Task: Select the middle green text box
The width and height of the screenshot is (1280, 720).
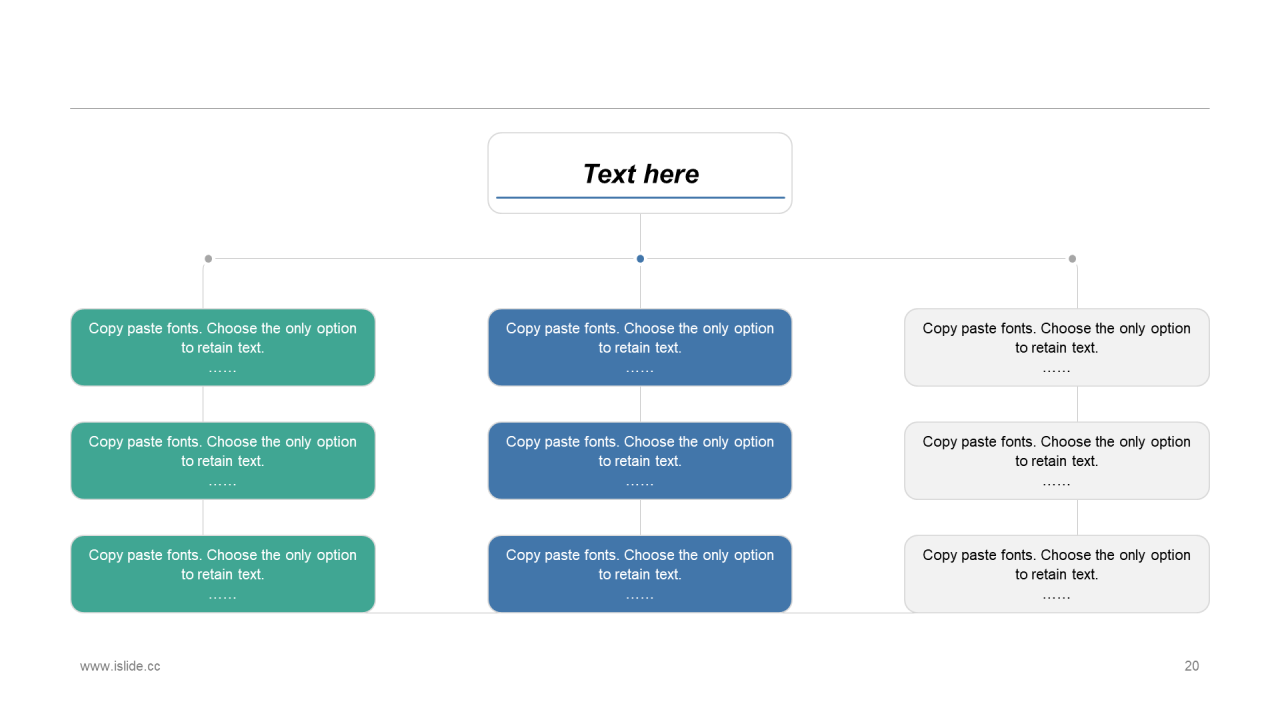Action: tap(223, 460)
